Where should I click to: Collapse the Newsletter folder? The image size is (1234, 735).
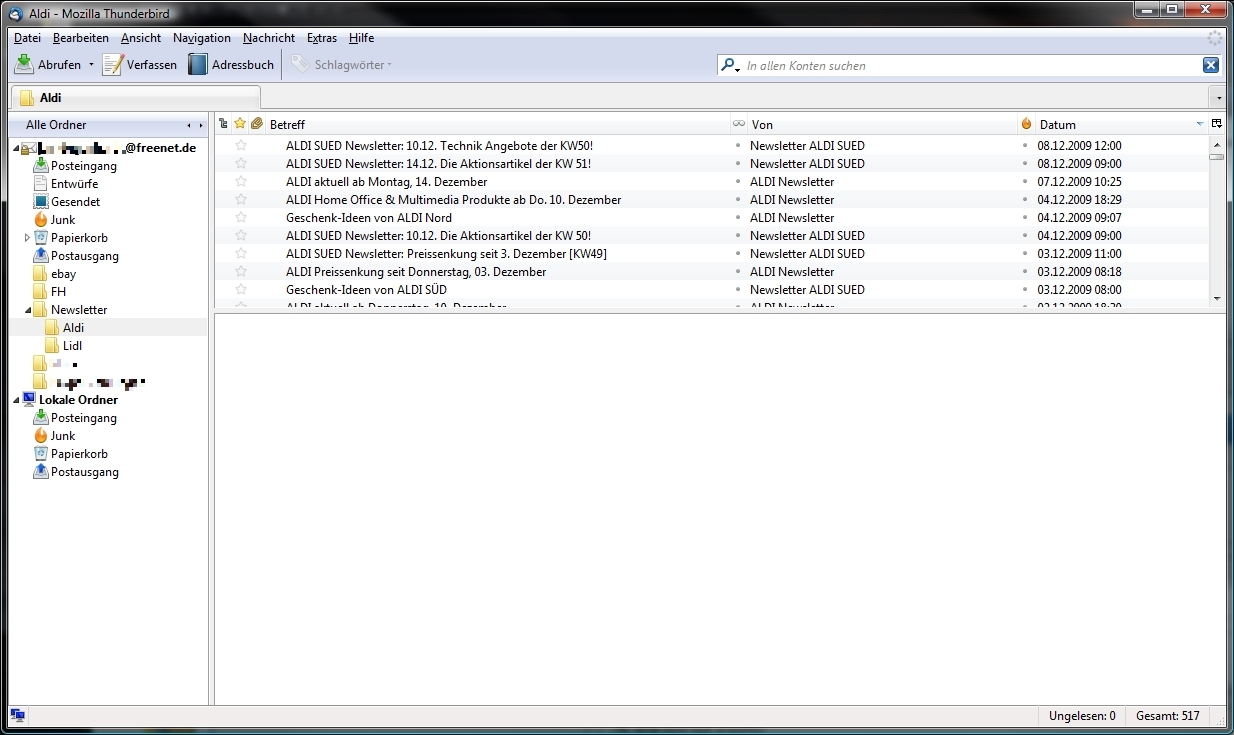tap(27, 310)
